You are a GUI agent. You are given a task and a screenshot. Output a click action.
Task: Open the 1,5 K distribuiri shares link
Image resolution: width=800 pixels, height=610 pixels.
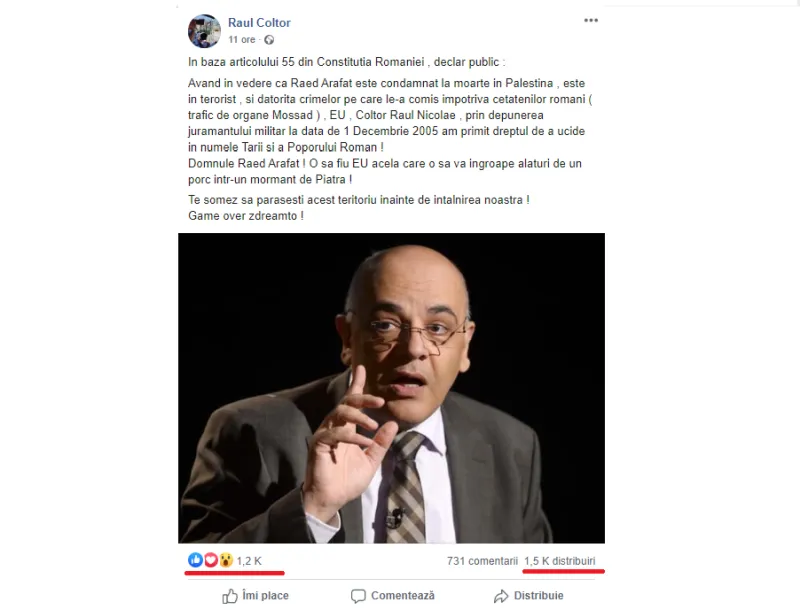560,561
